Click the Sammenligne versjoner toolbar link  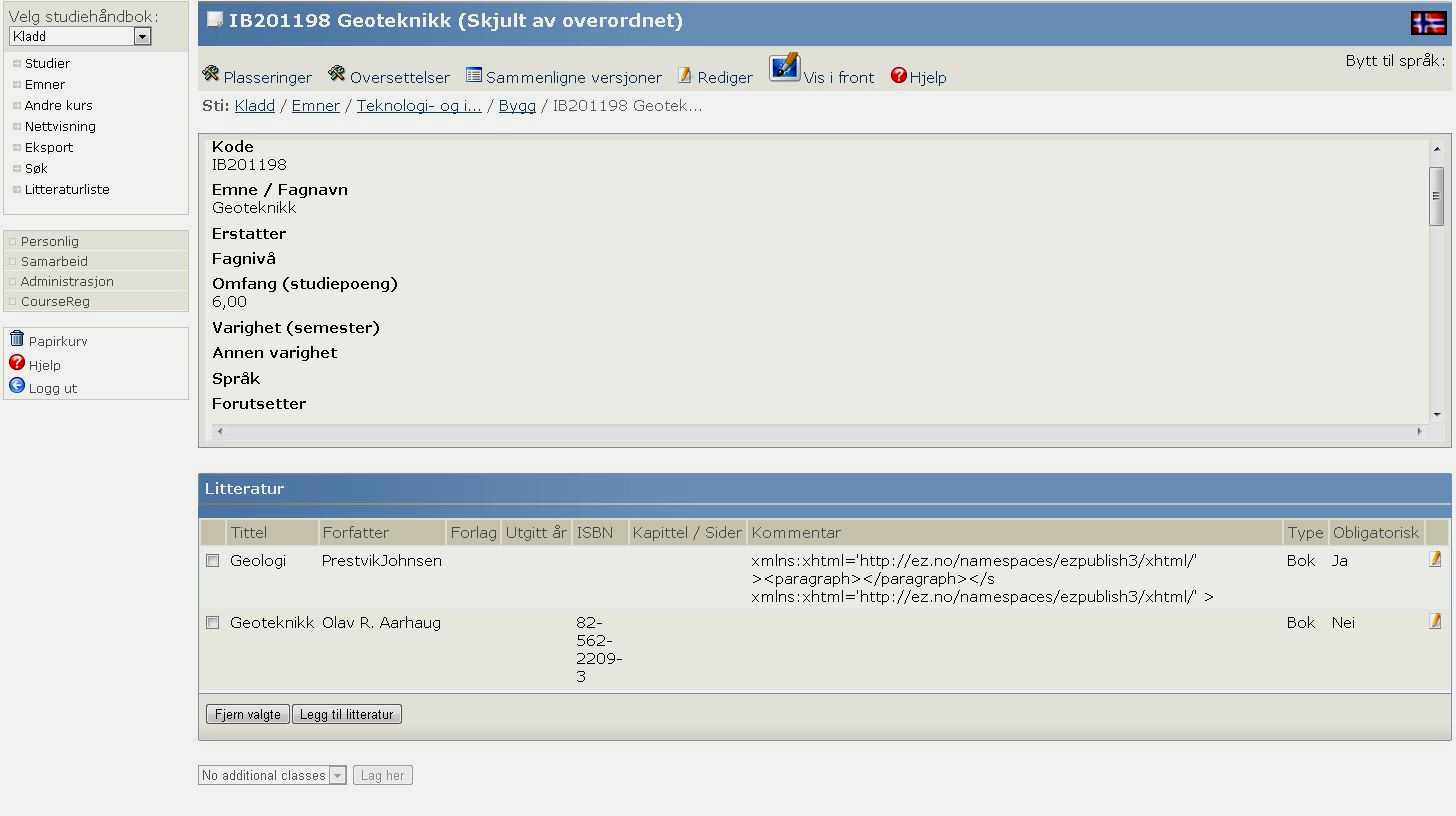click(x=574, y=77)
